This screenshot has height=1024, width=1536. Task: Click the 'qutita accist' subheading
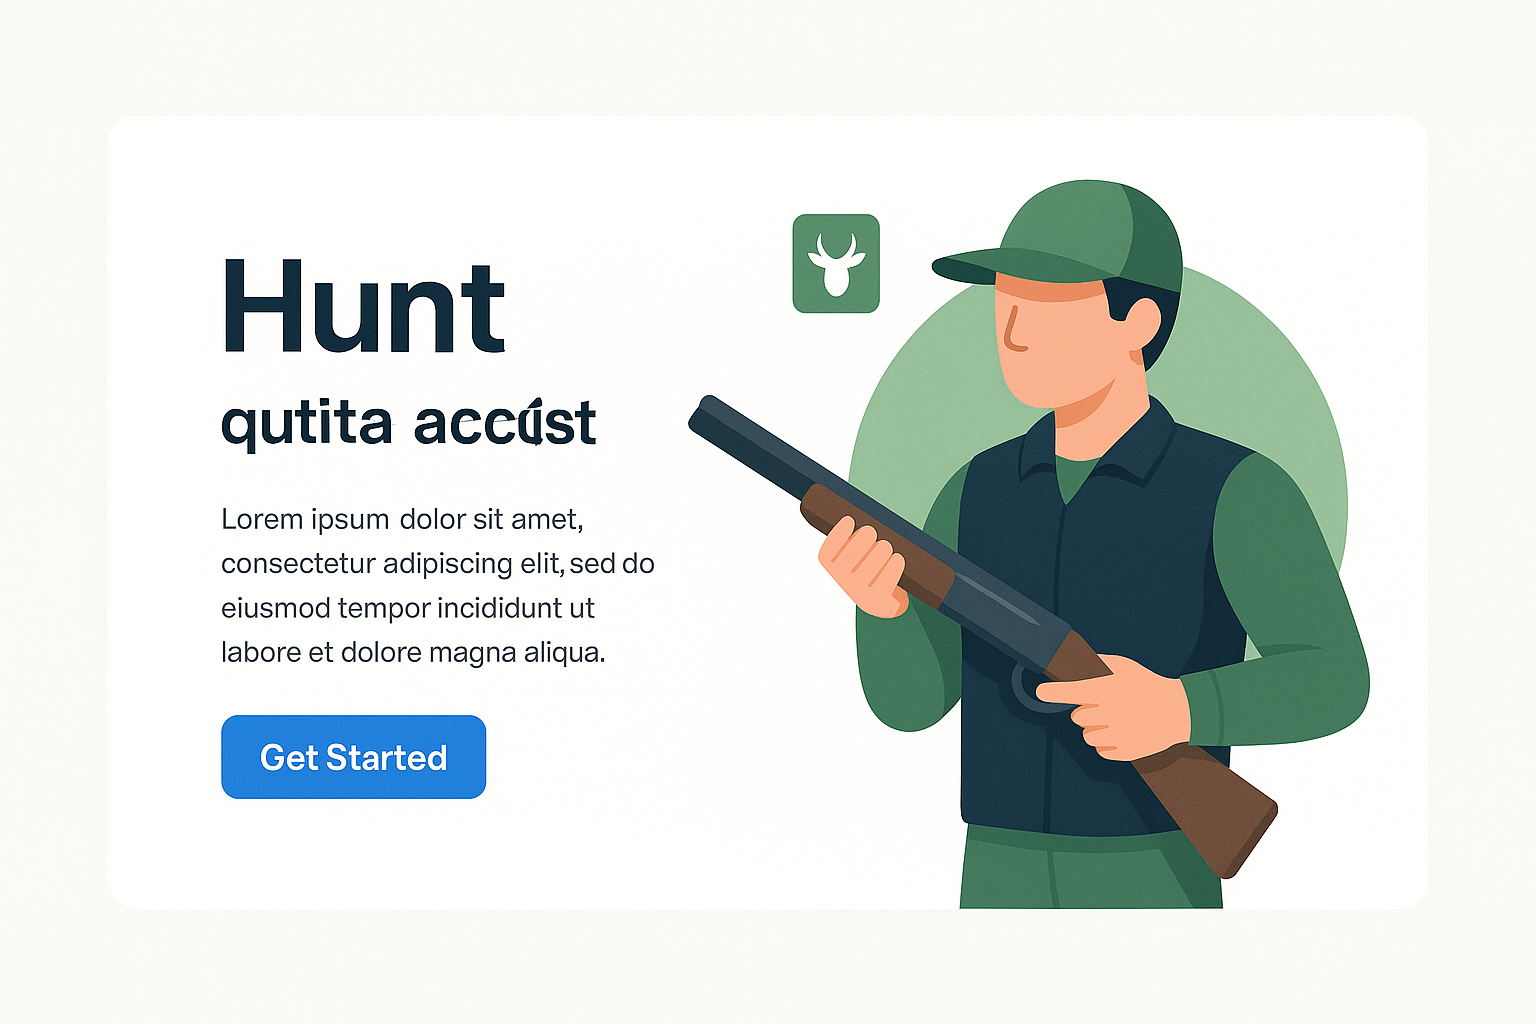tap(408, 424)
